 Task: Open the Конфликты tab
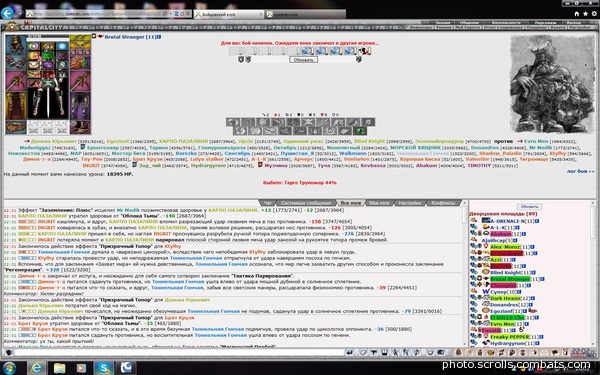[443, 203]
